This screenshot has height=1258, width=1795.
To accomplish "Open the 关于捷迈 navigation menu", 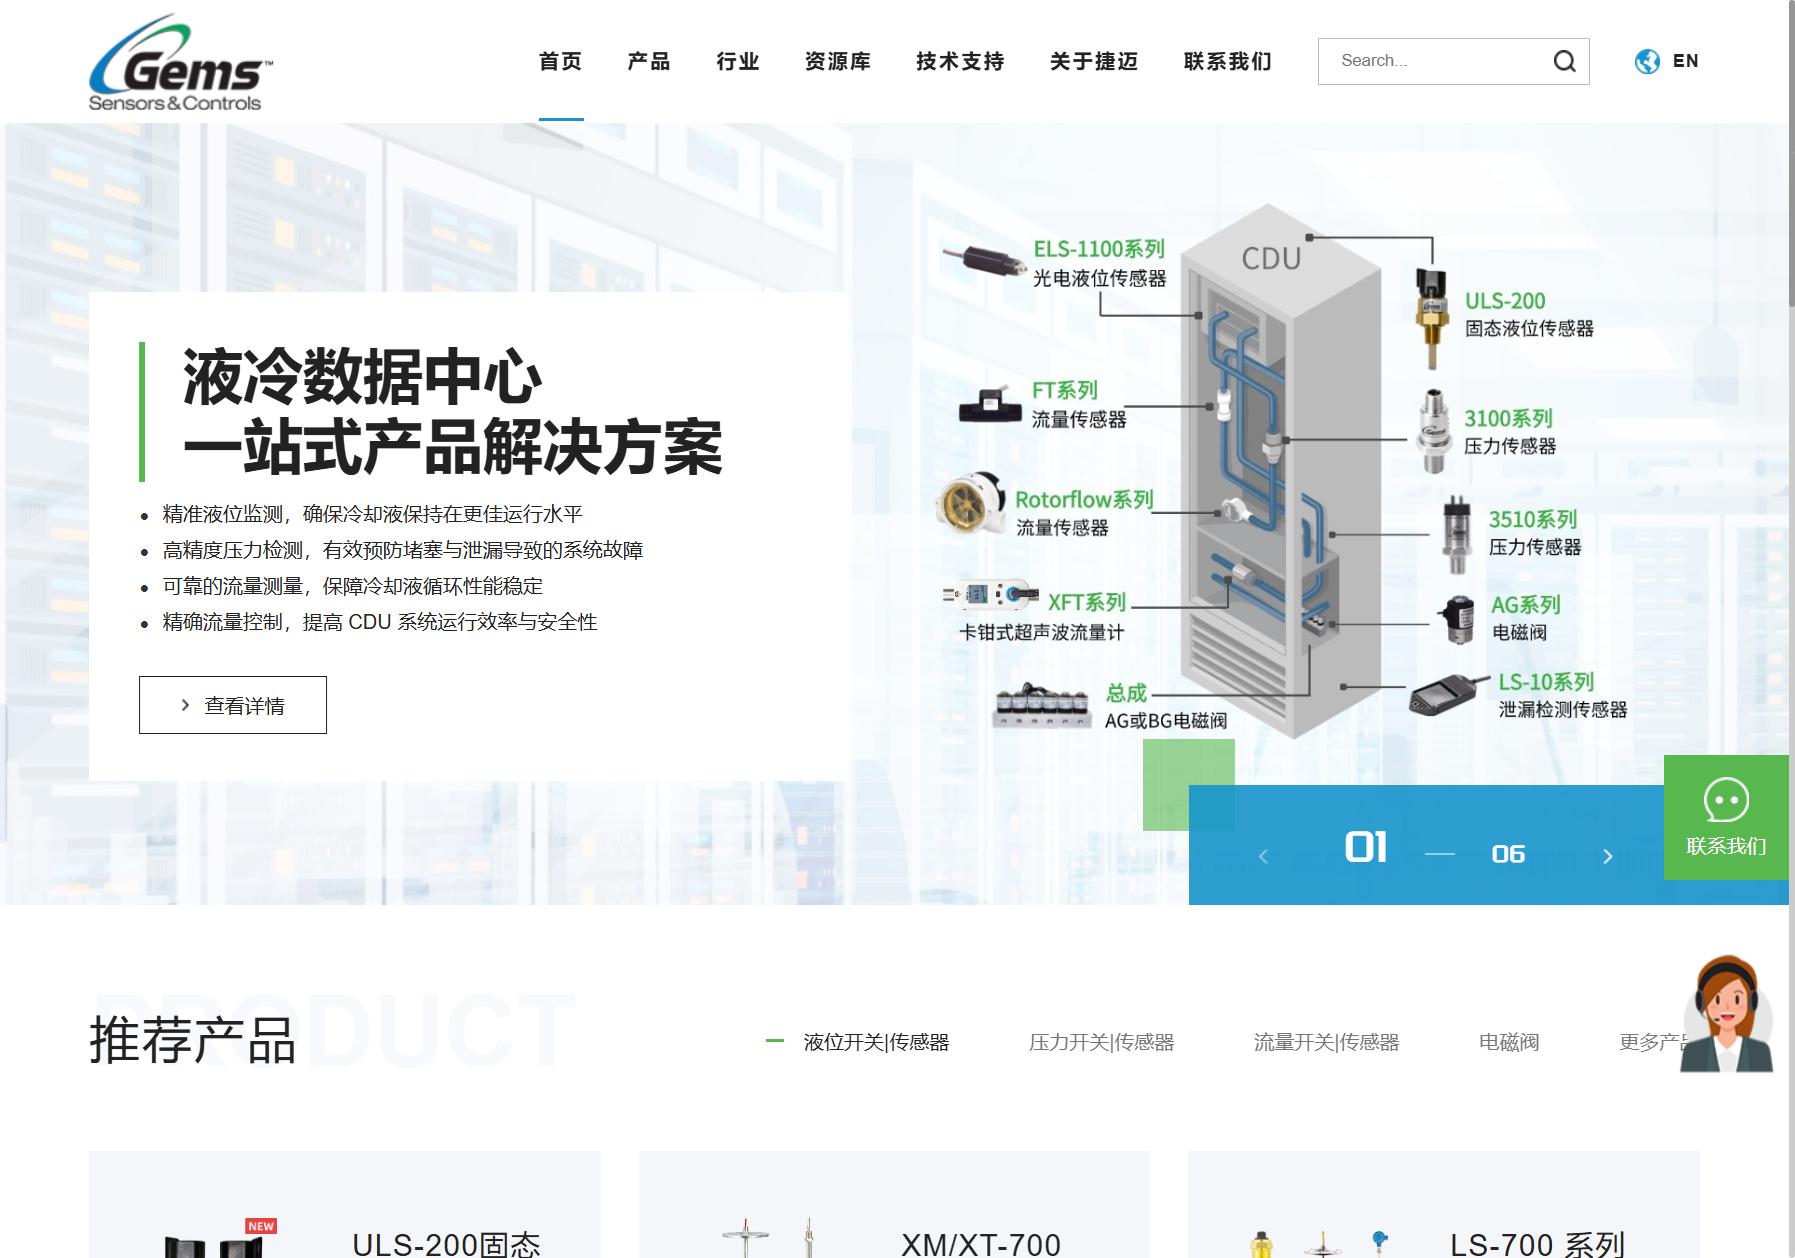I will coord(1094,62).
